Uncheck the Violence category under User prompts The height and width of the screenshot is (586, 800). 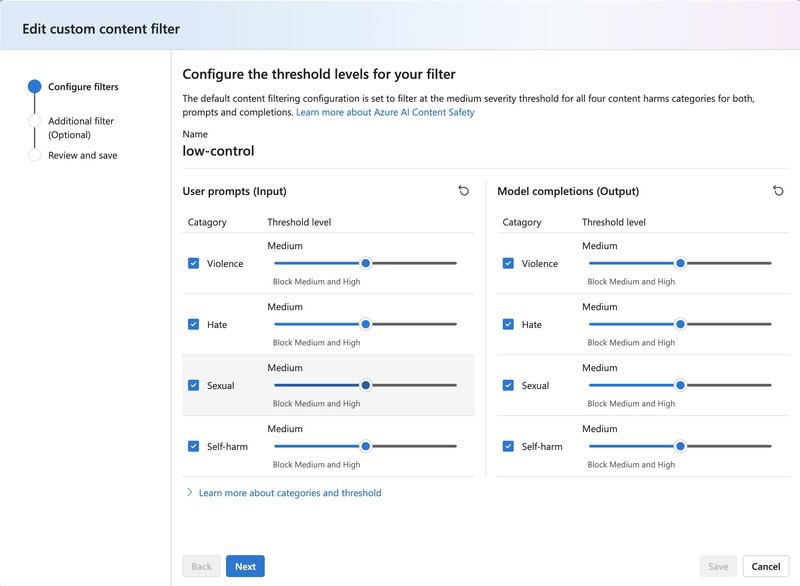click(x=192, y=263)
